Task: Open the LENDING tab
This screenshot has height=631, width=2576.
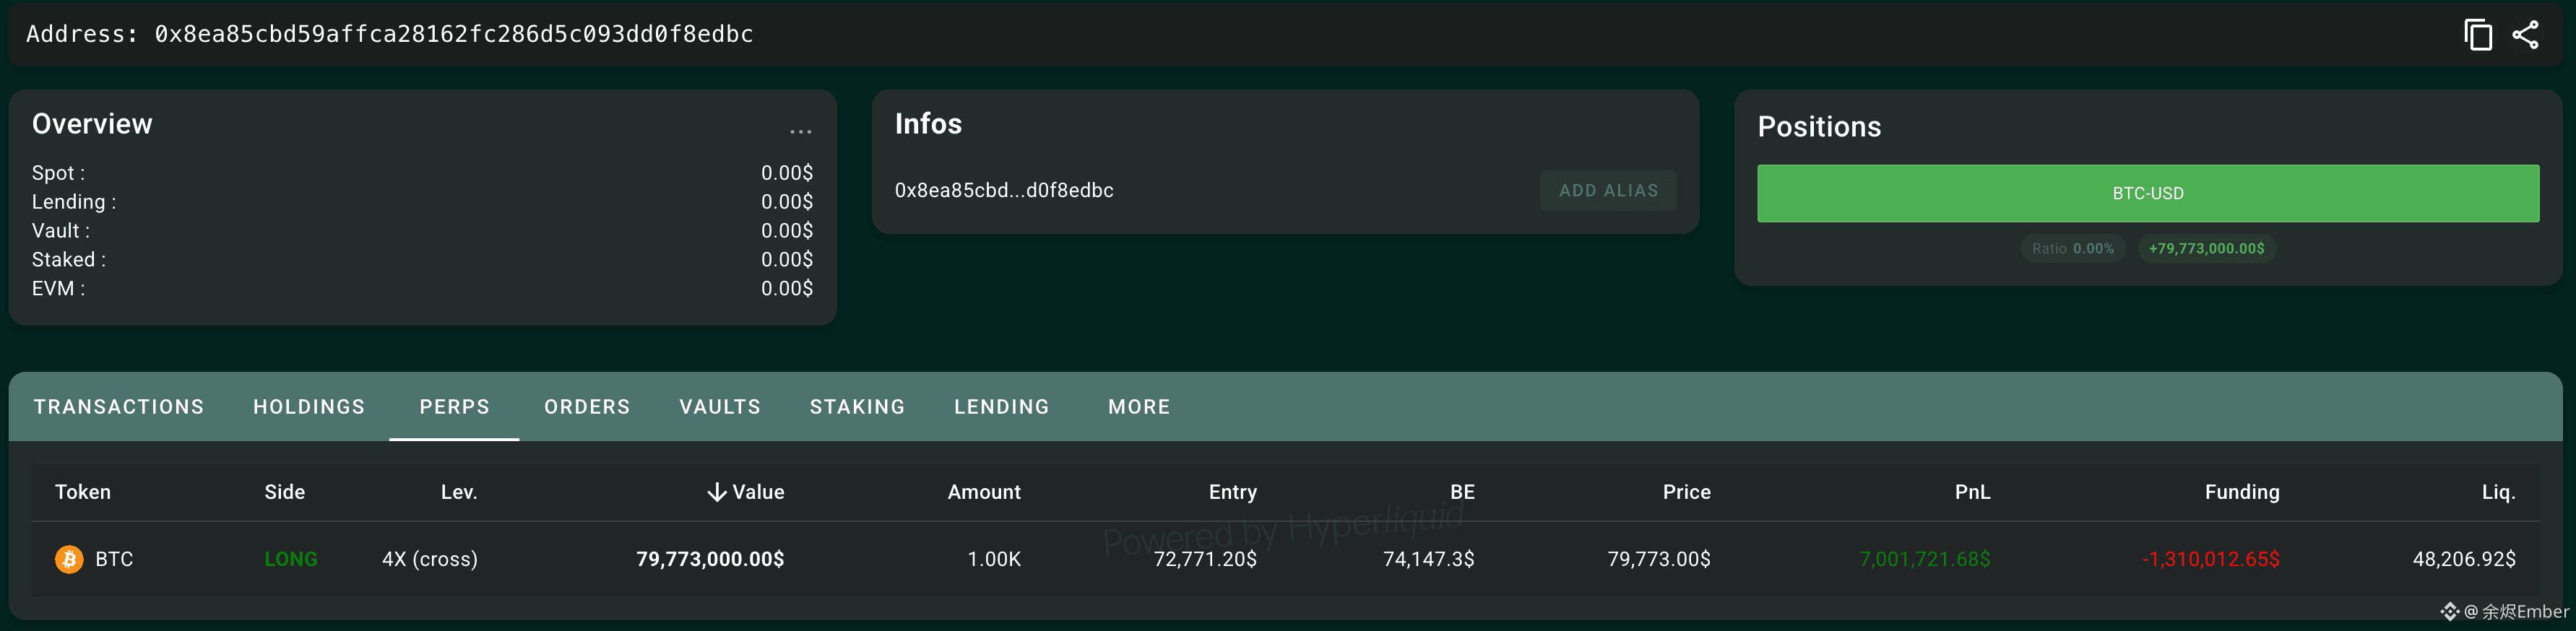Action: 1001,407
